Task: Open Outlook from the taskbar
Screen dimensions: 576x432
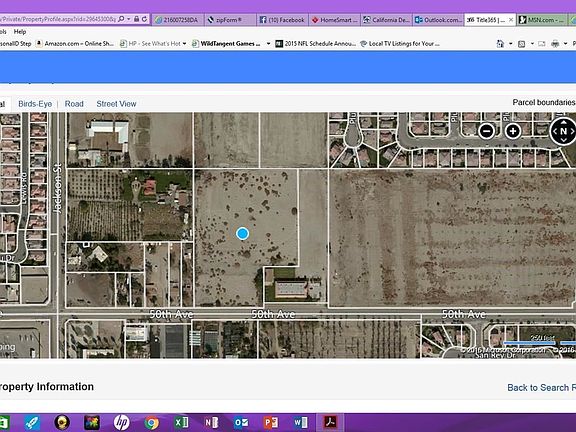Action: (241, 422)
